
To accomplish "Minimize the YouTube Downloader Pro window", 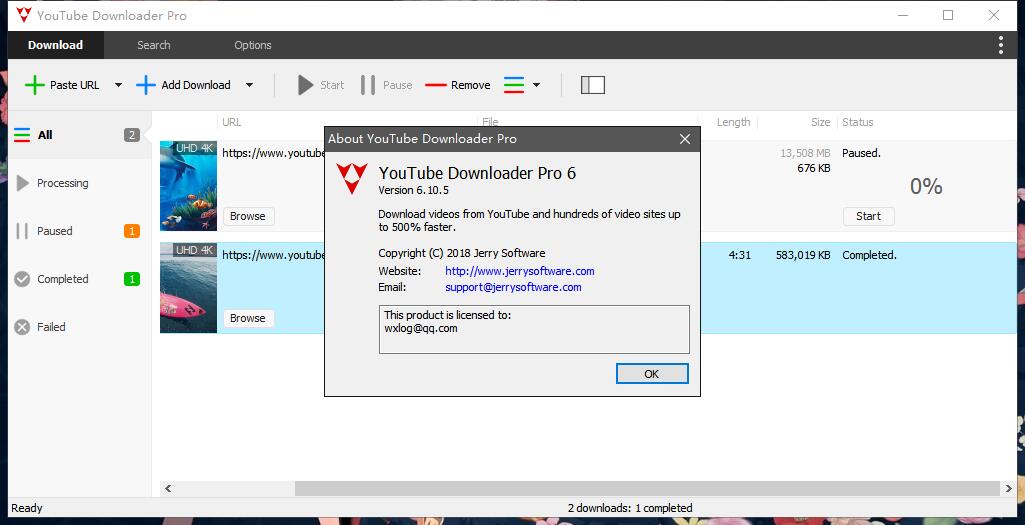I will pyautogui.click(x=903, y=15).
